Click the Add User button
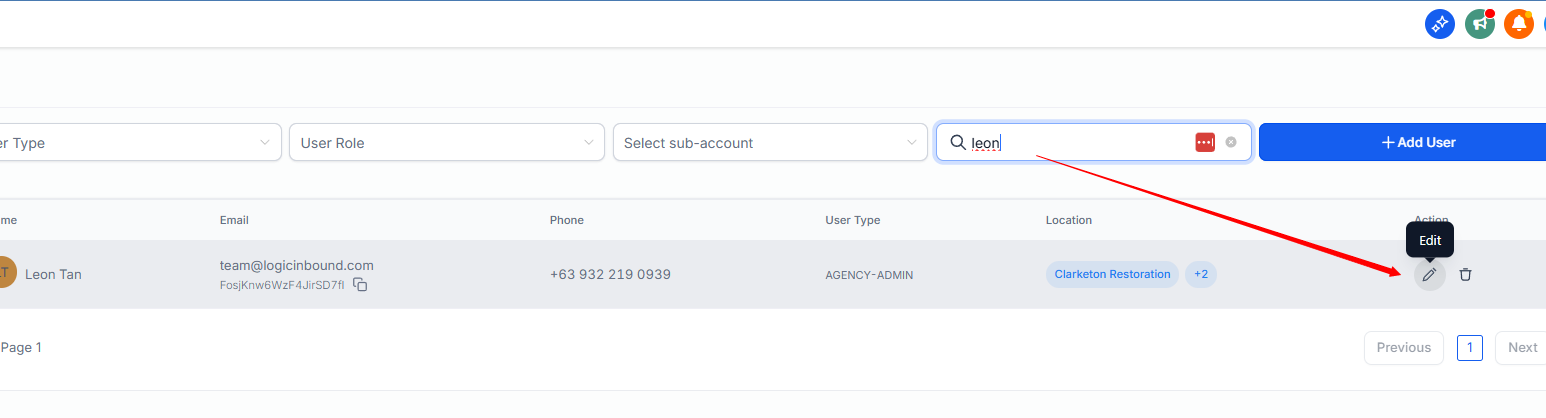The height and width of the screenshot is (418, 1546). [x=1402, y=142]
